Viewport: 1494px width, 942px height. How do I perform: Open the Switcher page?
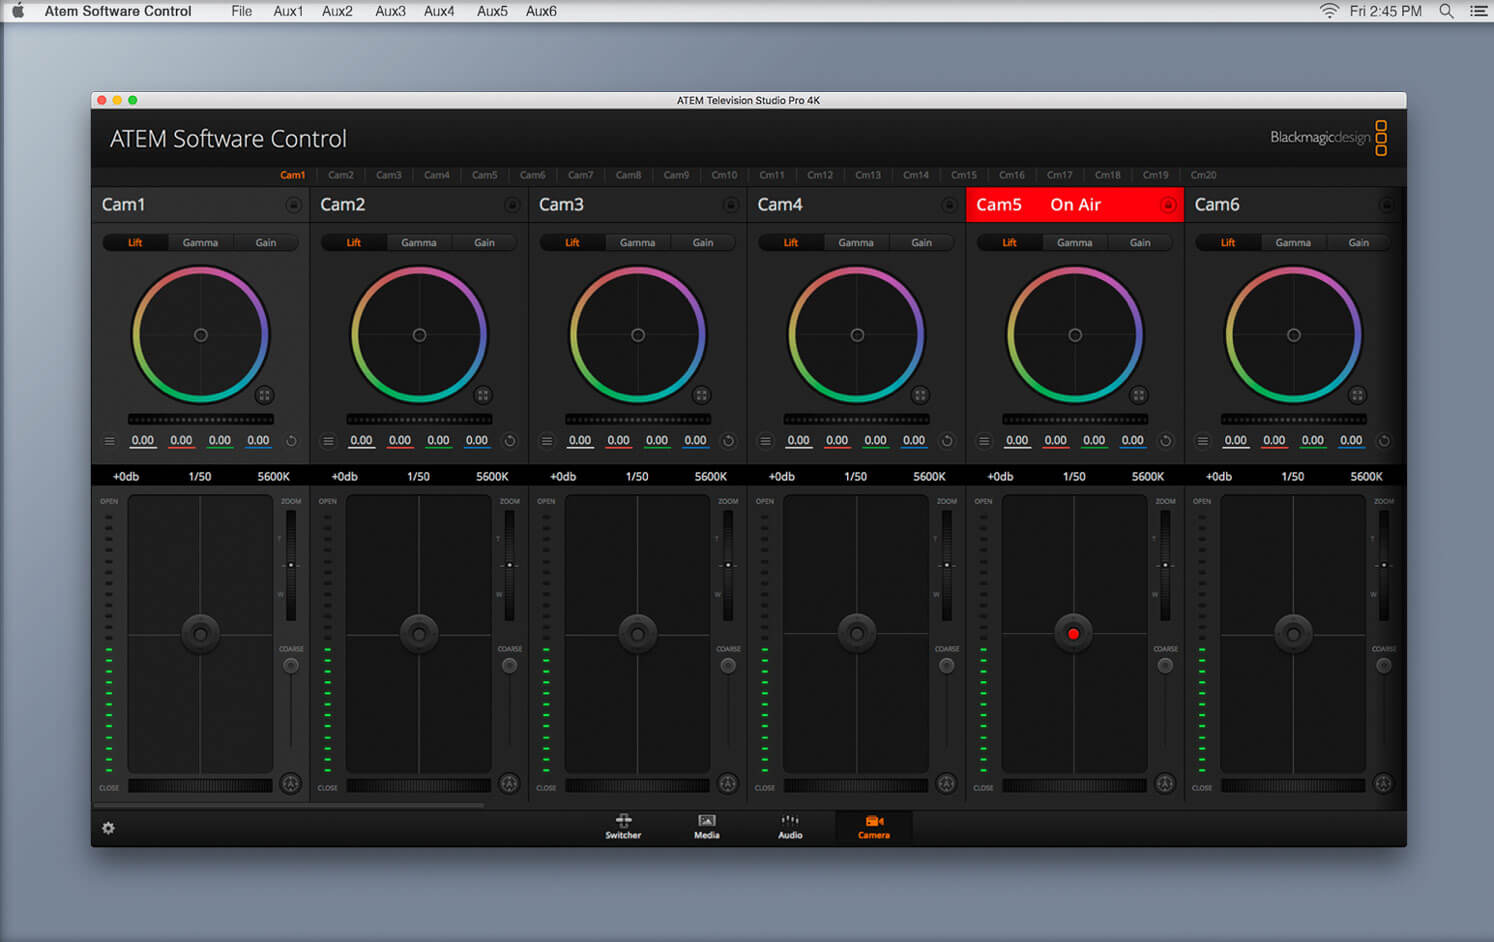(x=623, y=826)
